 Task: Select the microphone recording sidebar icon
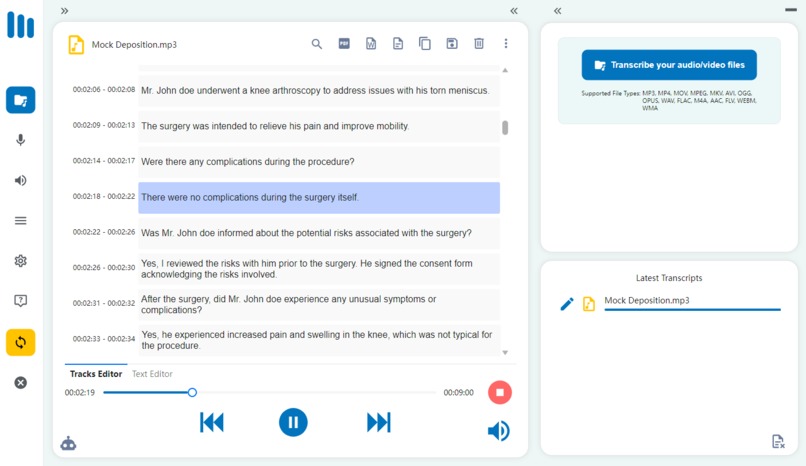pos(21,140)
